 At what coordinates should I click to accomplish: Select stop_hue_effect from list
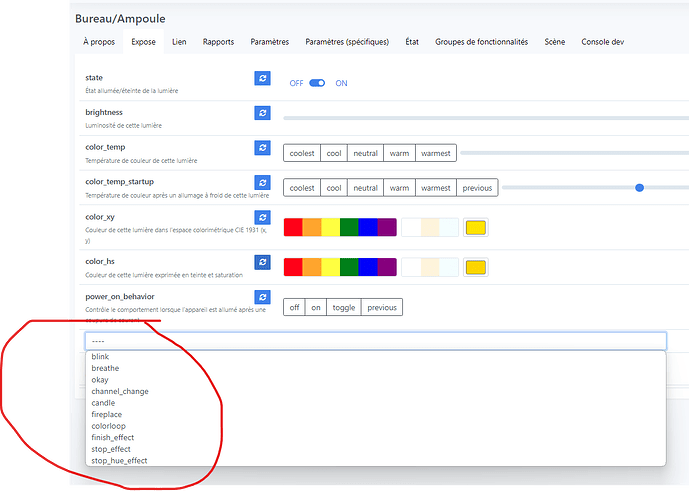point(376,461)
